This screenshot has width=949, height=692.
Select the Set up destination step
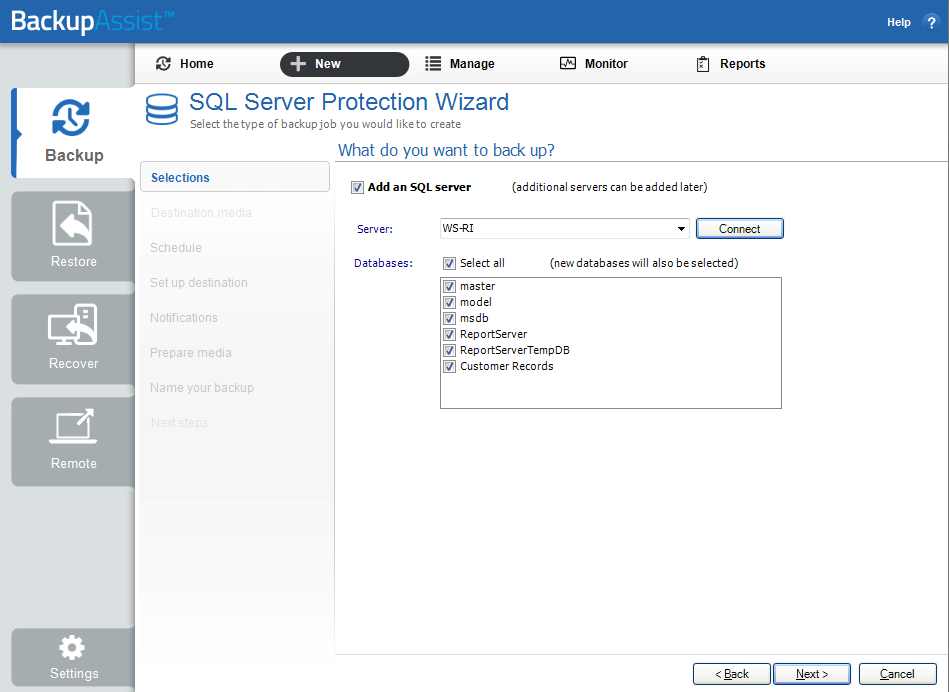(x=199, y=283)
